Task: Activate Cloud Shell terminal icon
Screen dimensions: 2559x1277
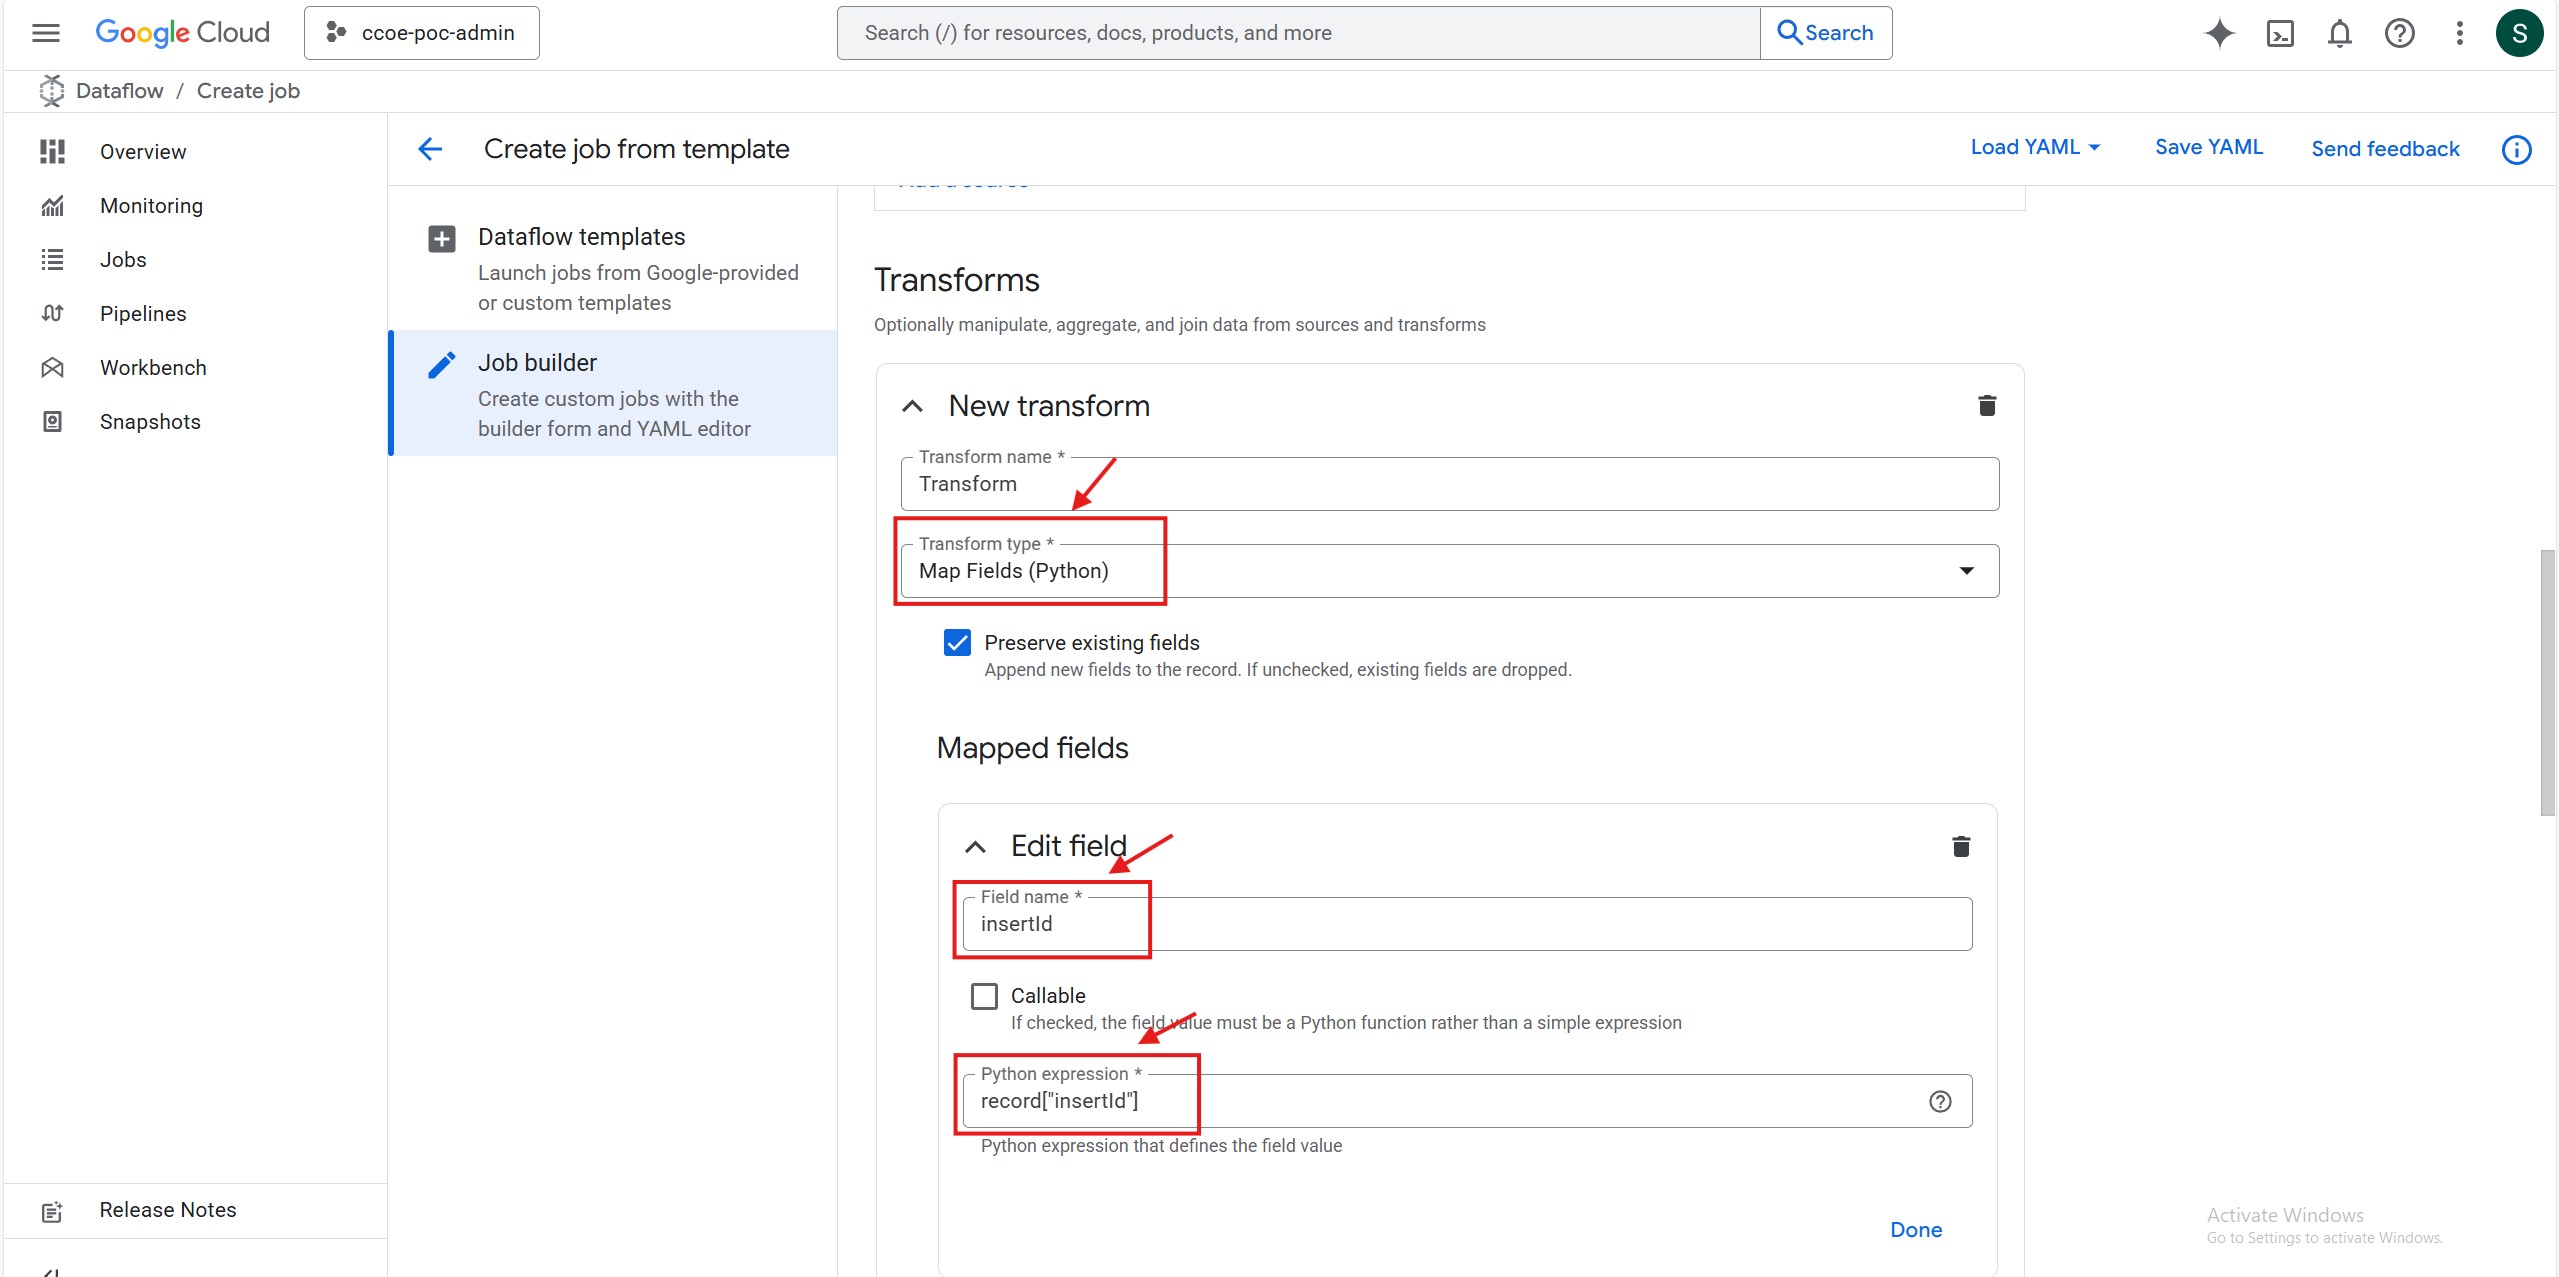Action: tap(2279, 33)
